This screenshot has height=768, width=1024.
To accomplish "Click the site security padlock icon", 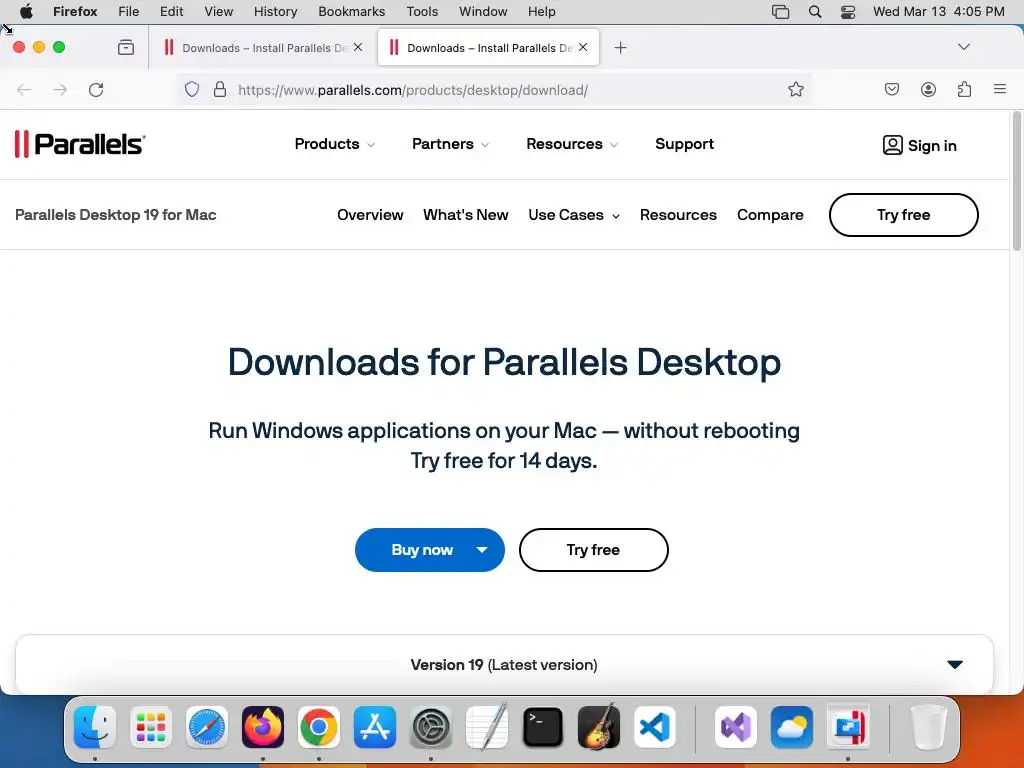I will click(220, 89).
